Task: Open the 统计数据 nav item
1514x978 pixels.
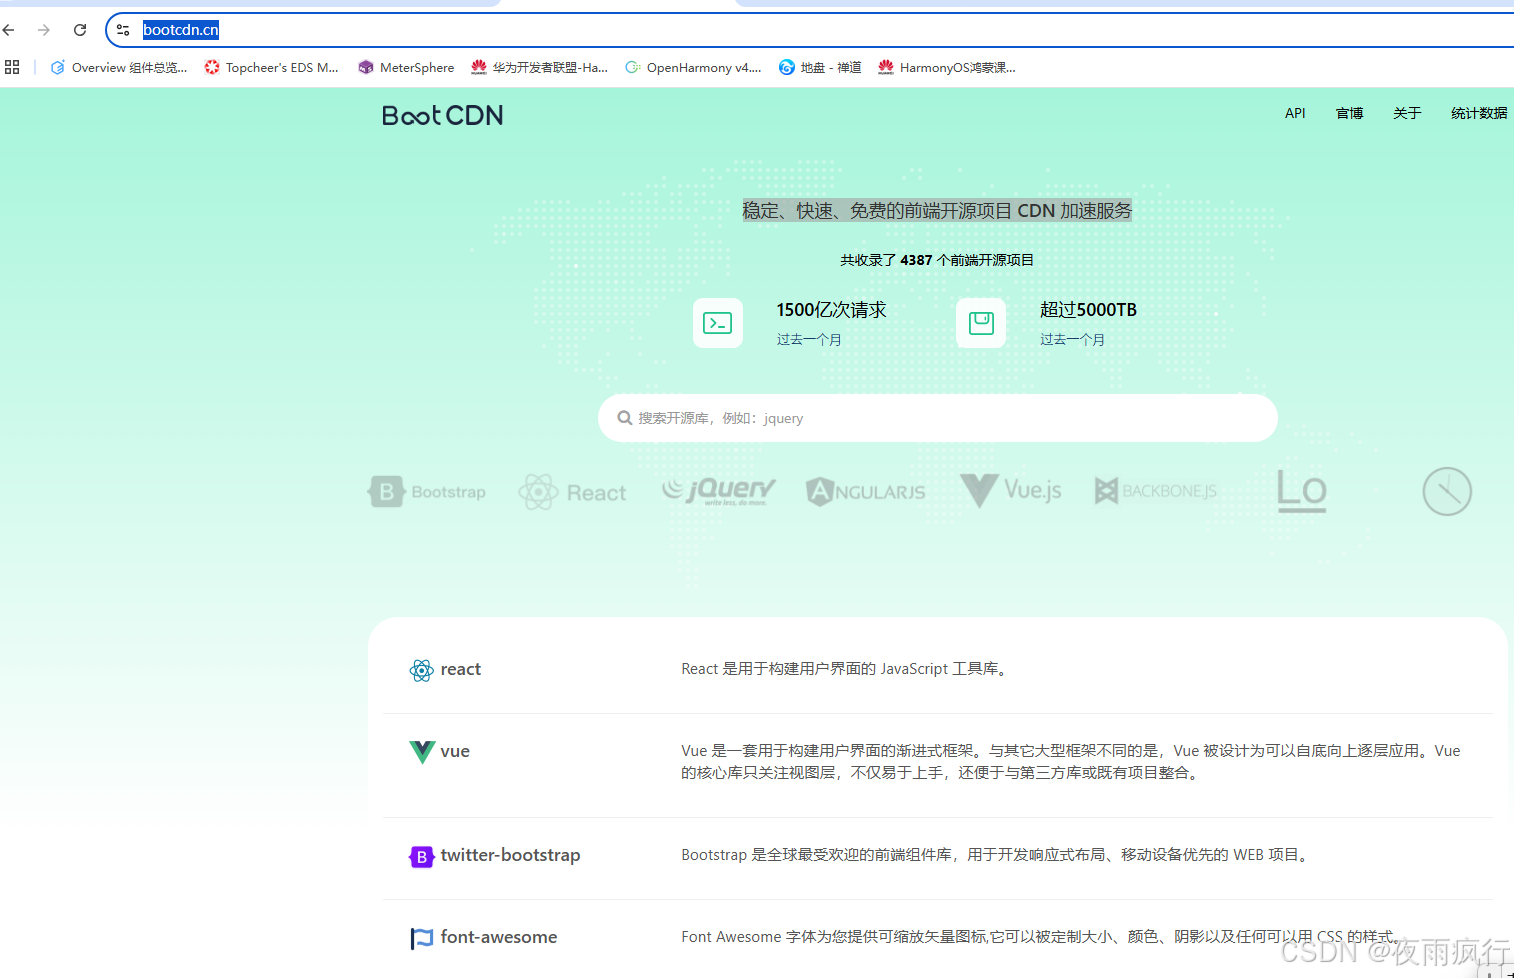Action: click(x=1479, y=113)
